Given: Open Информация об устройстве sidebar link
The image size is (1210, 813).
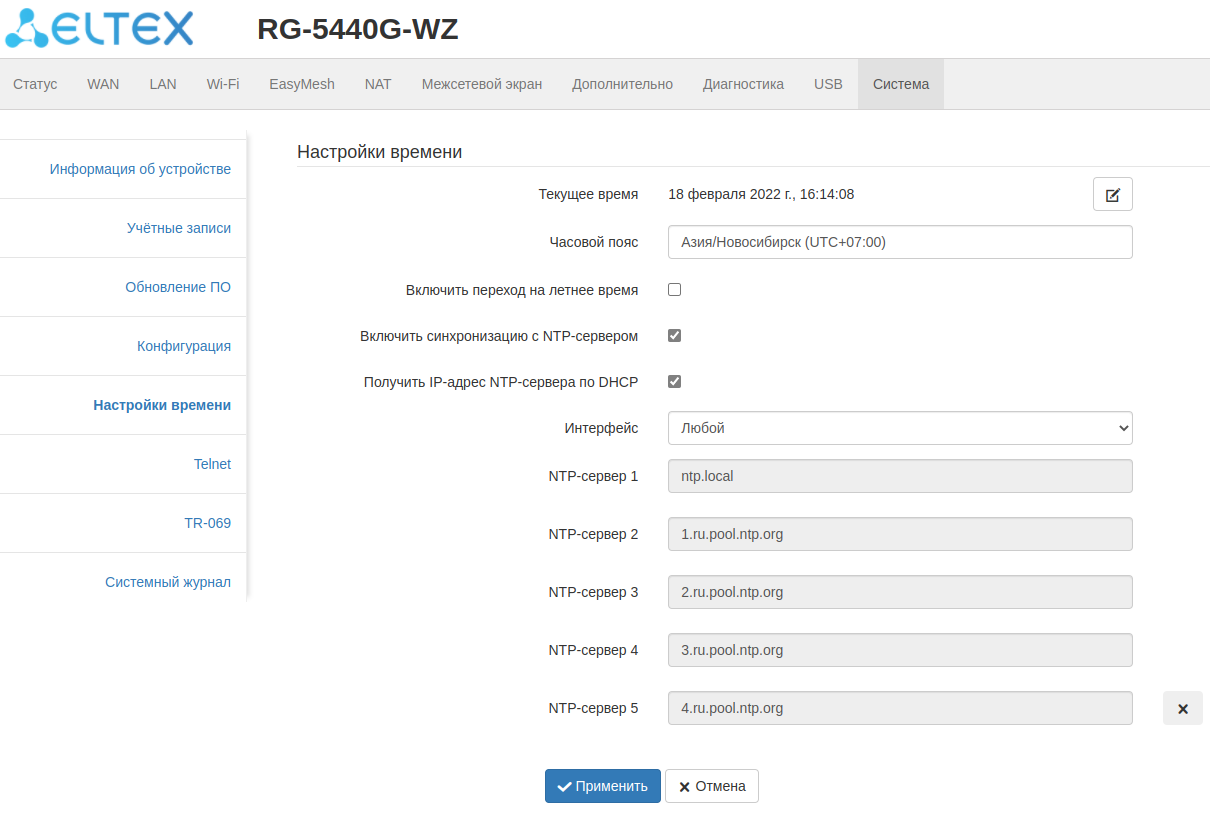Looking at the screenshot, I should click(140, 169).
